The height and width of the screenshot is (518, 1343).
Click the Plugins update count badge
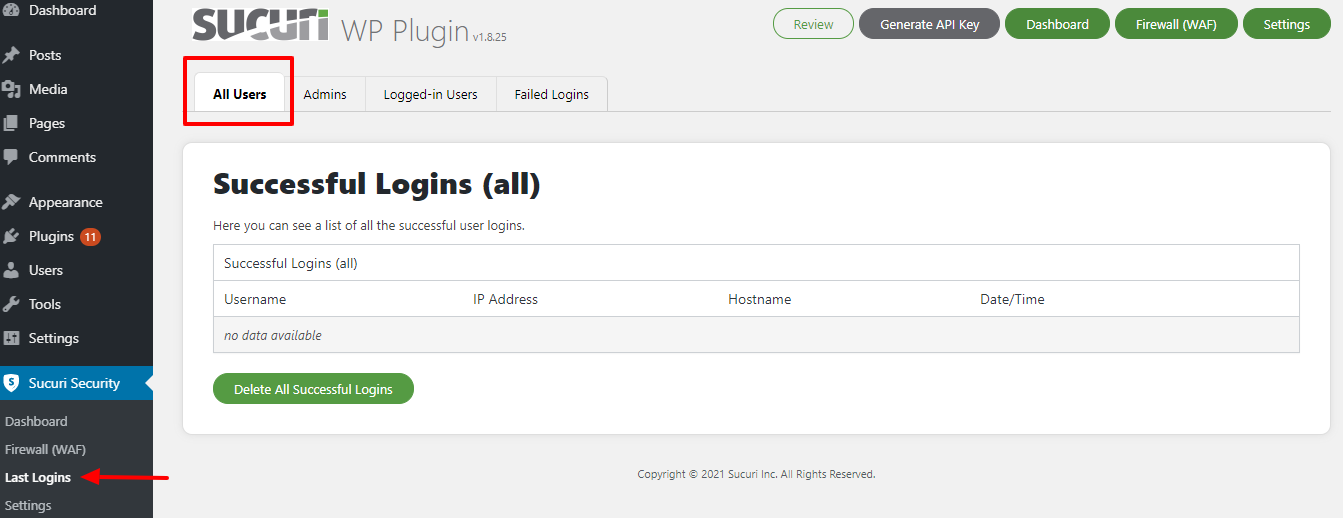tap(91, 237)
